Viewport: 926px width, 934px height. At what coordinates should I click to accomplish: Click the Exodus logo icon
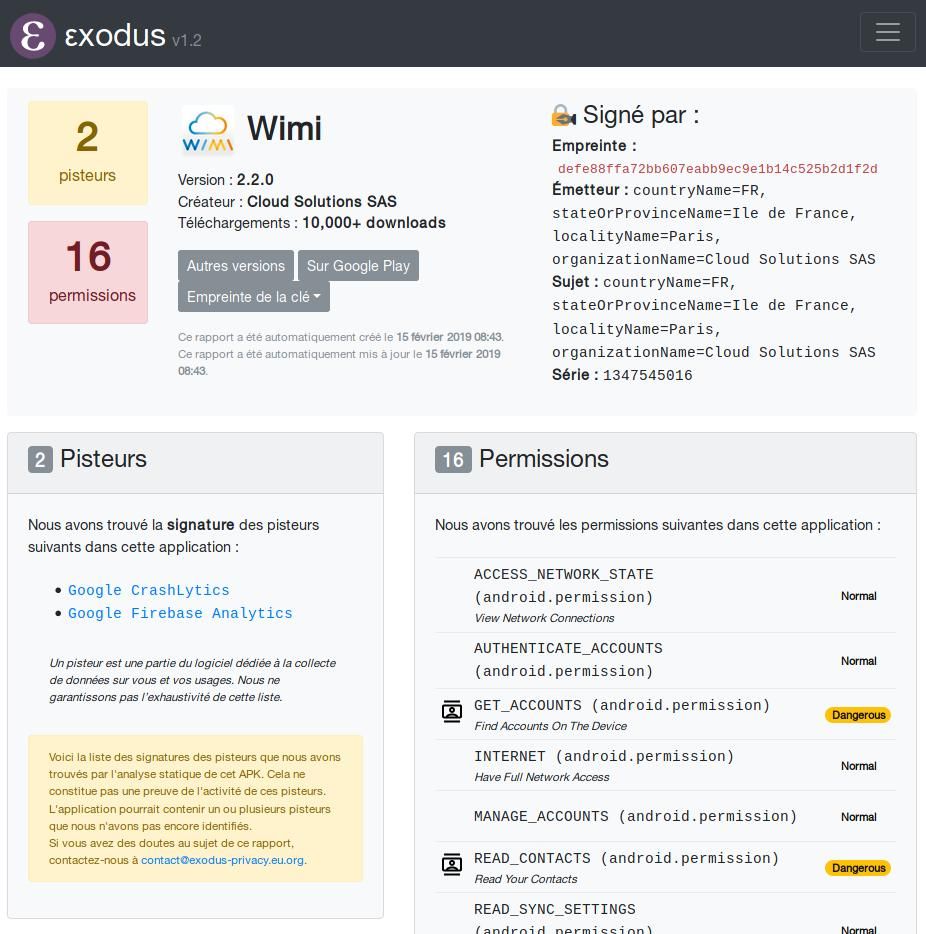[32, 35]
